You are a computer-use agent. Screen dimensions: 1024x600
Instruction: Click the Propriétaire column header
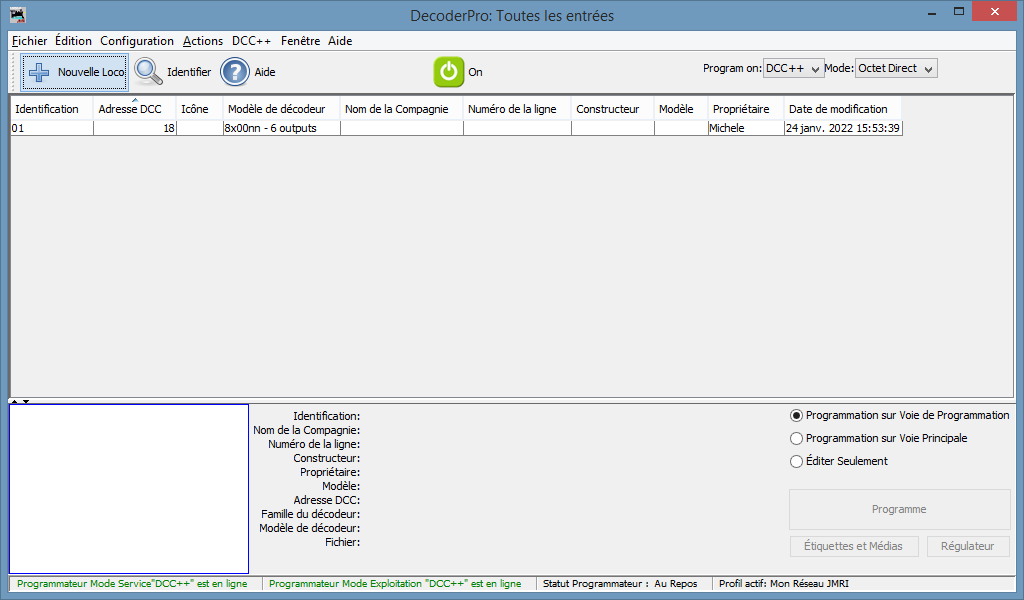tap(746, 109)
